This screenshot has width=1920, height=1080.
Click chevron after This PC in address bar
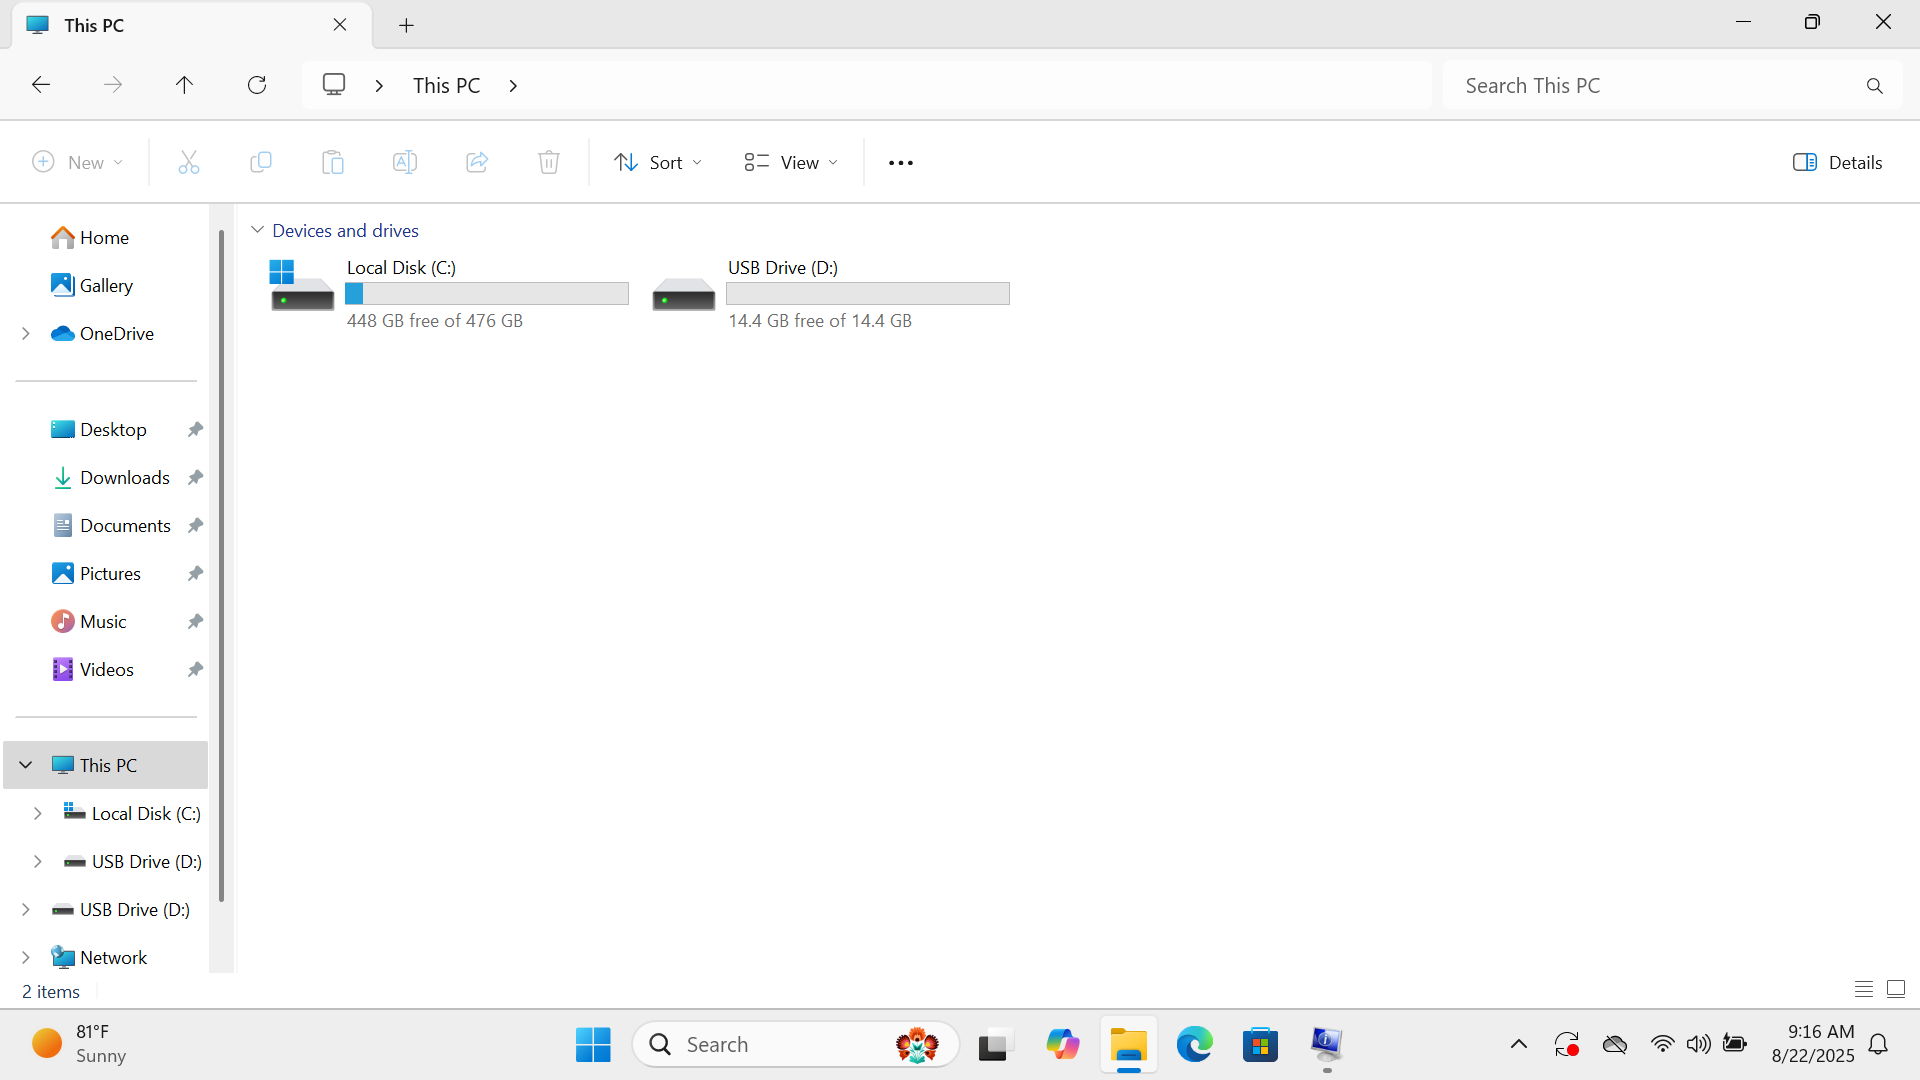pos(513,86)
